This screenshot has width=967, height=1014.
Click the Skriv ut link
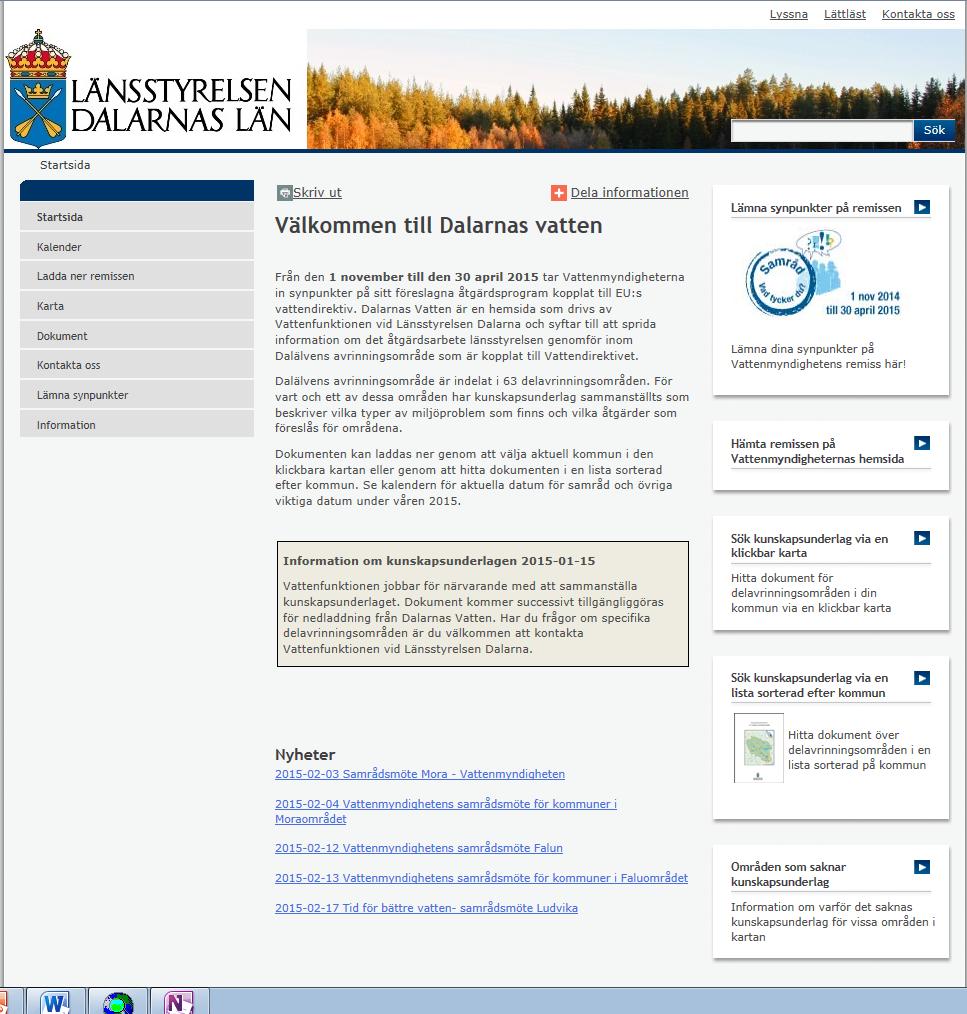317,193
